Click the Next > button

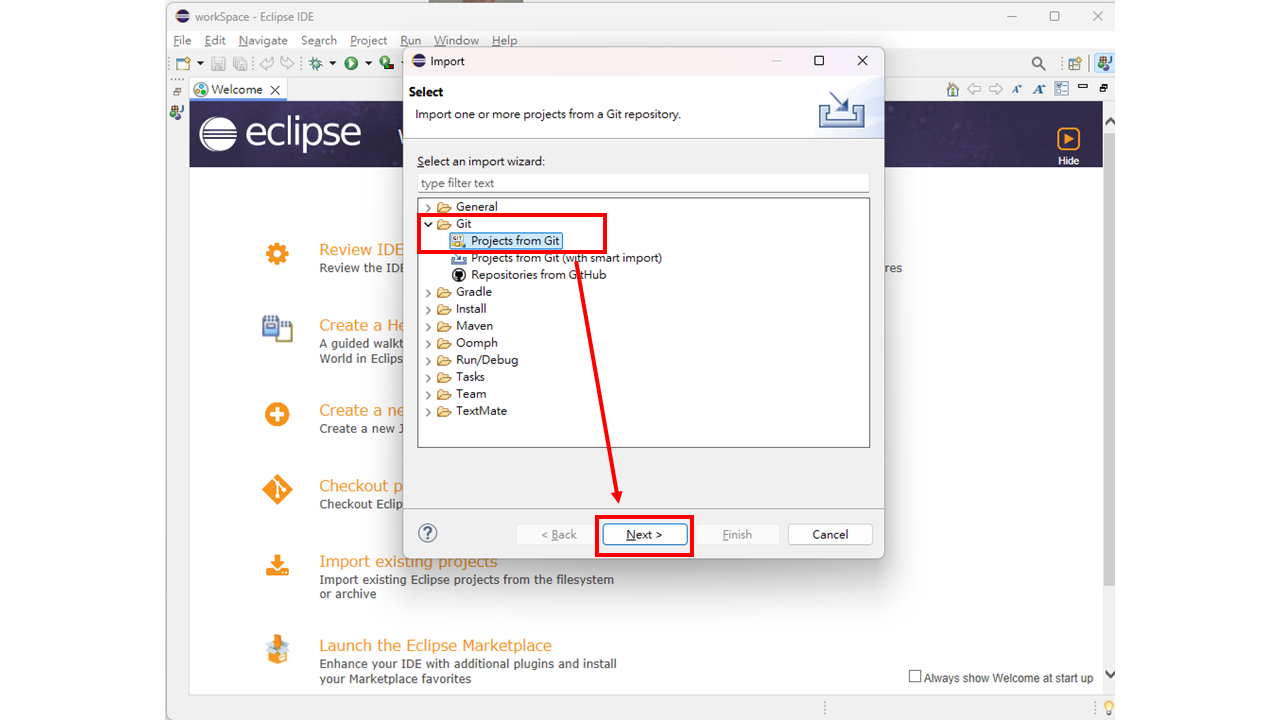pyautogui.click(x=645, y=534)
